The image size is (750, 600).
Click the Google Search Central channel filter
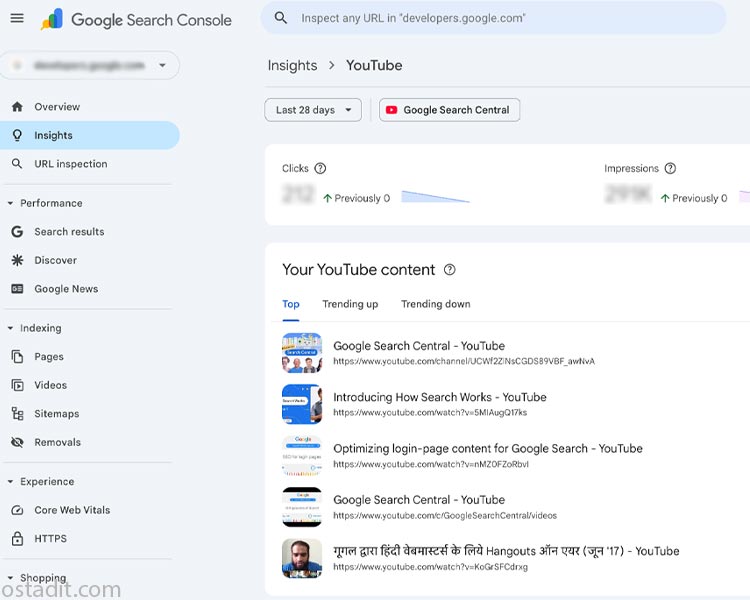(450, 110)
